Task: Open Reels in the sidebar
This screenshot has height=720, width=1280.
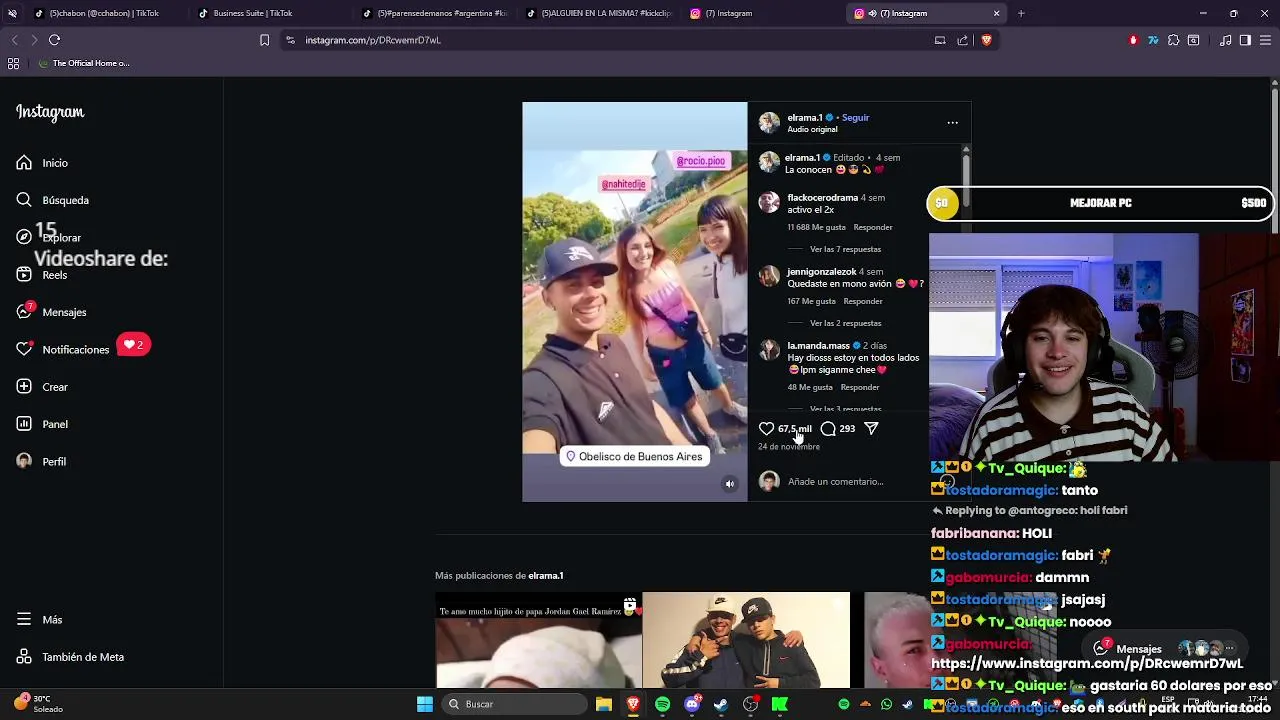Action: pos(41,275)
